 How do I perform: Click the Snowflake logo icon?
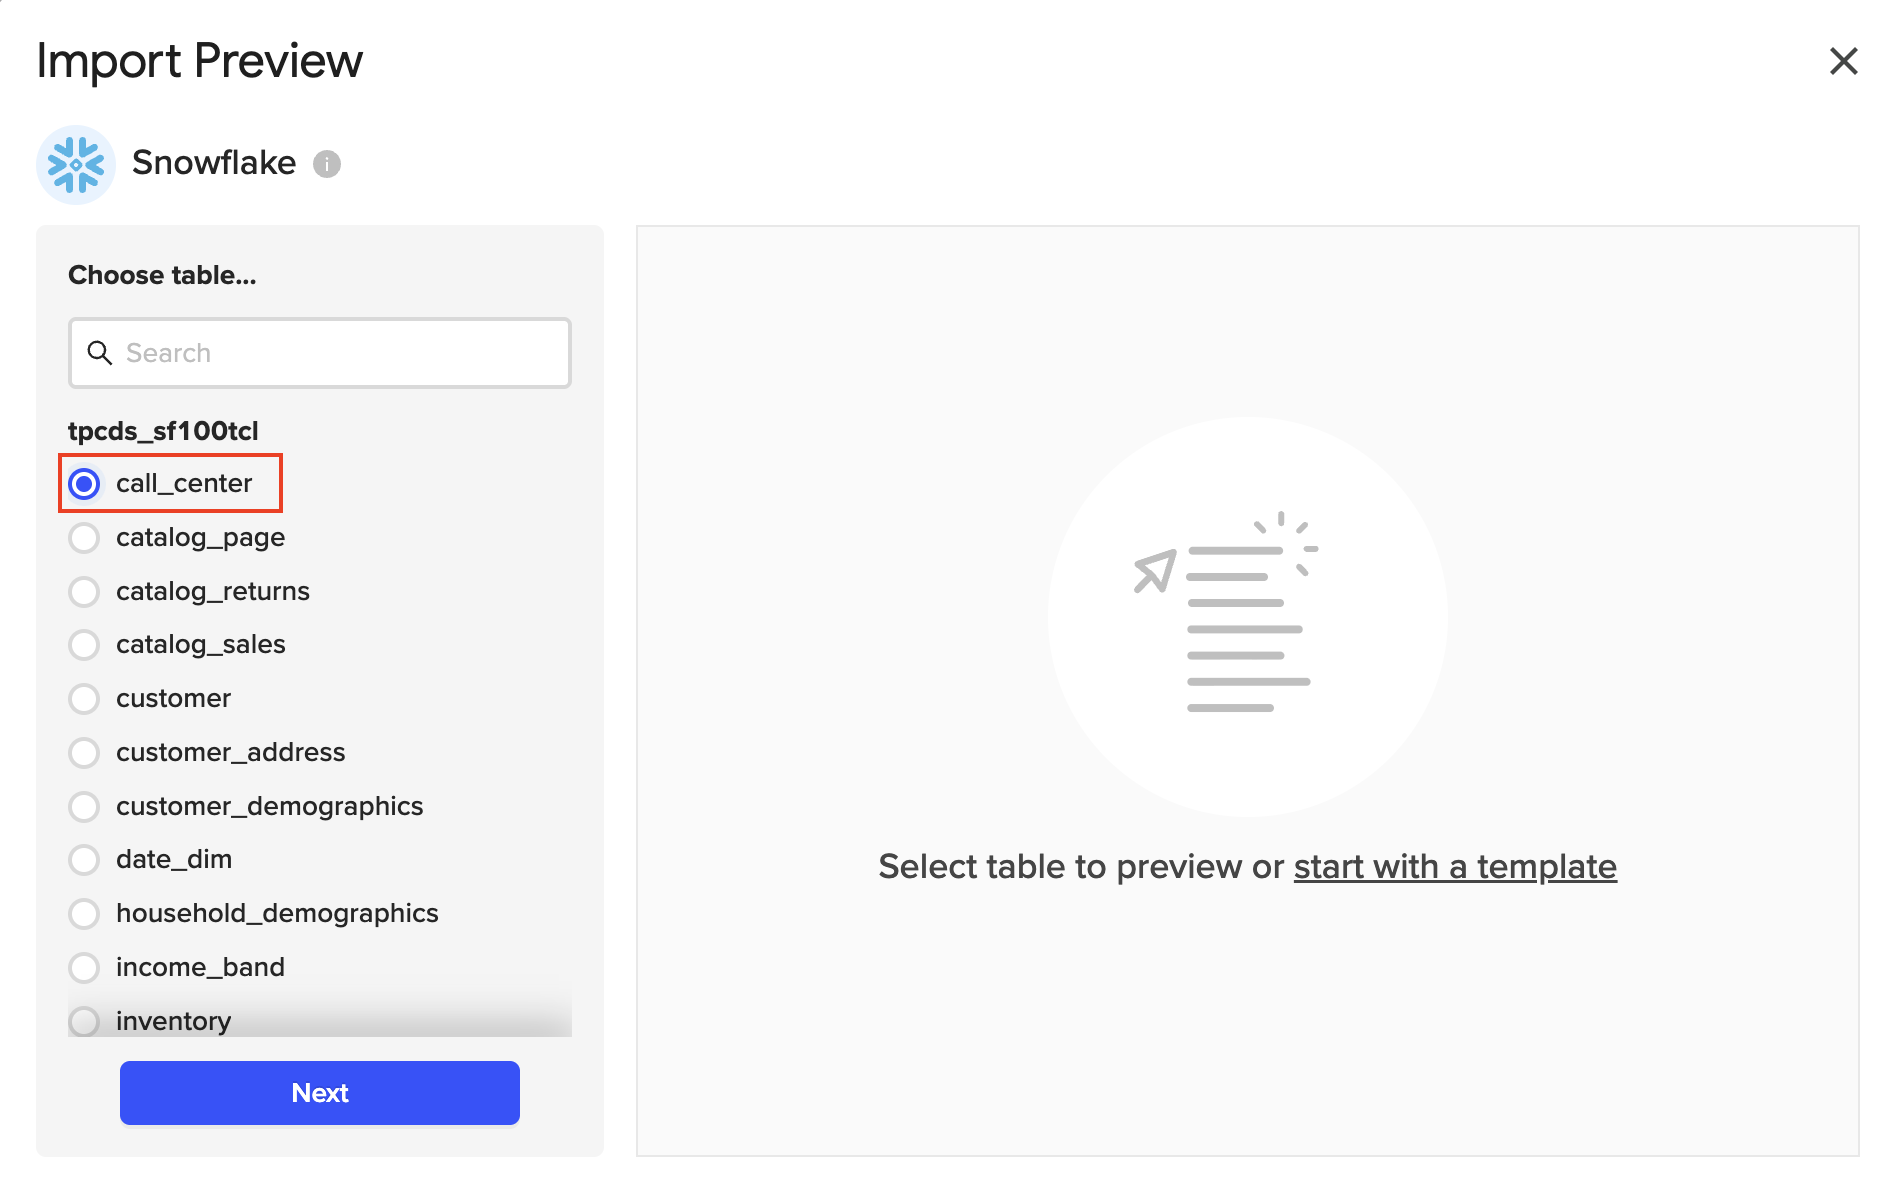(76, 164)
